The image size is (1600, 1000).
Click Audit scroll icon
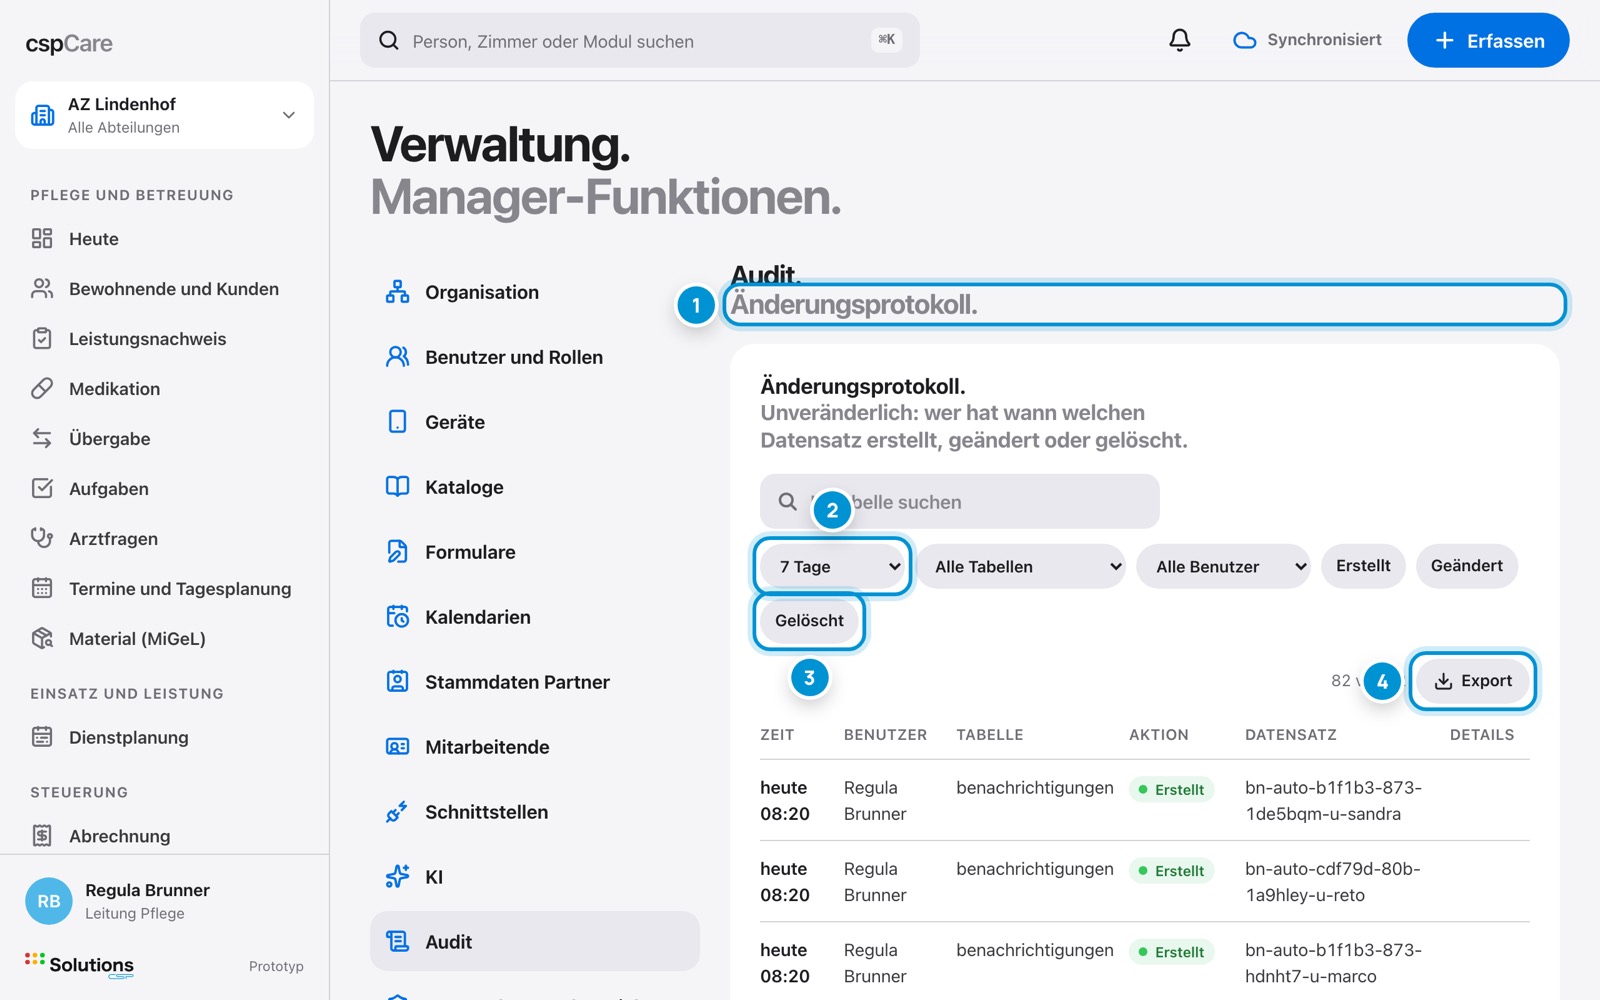pyautogui.click(x=398, y=942)
